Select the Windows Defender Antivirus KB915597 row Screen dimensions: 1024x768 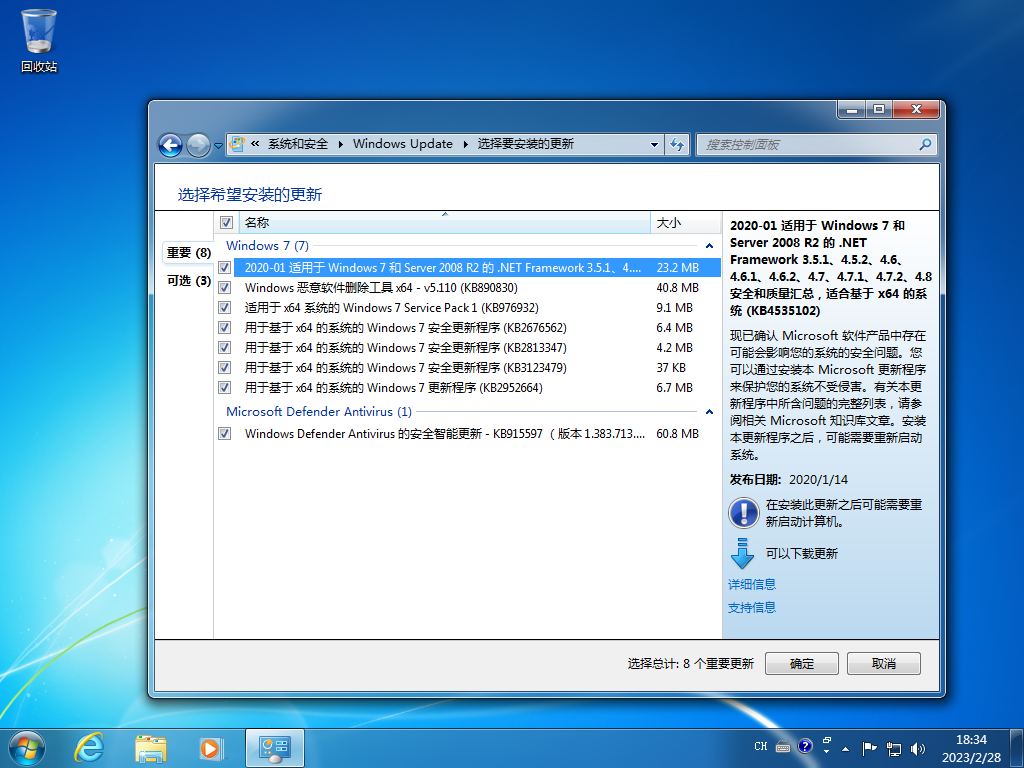coord(444,434)
